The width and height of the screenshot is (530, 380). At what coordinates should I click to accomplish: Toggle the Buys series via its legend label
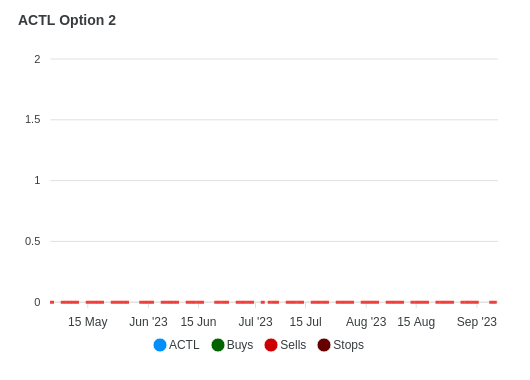coord(240,345)
